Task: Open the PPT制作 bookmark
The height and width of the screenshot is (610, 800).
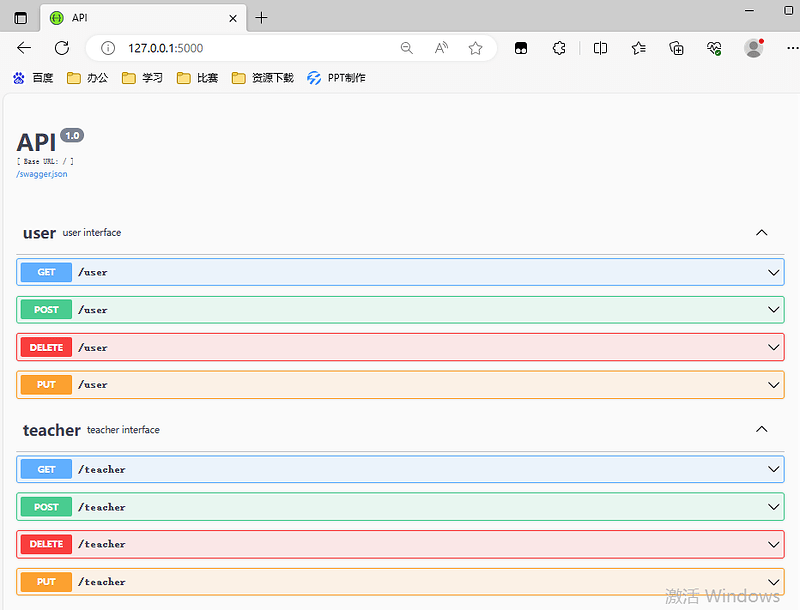Action: click(x=336, y=78)
